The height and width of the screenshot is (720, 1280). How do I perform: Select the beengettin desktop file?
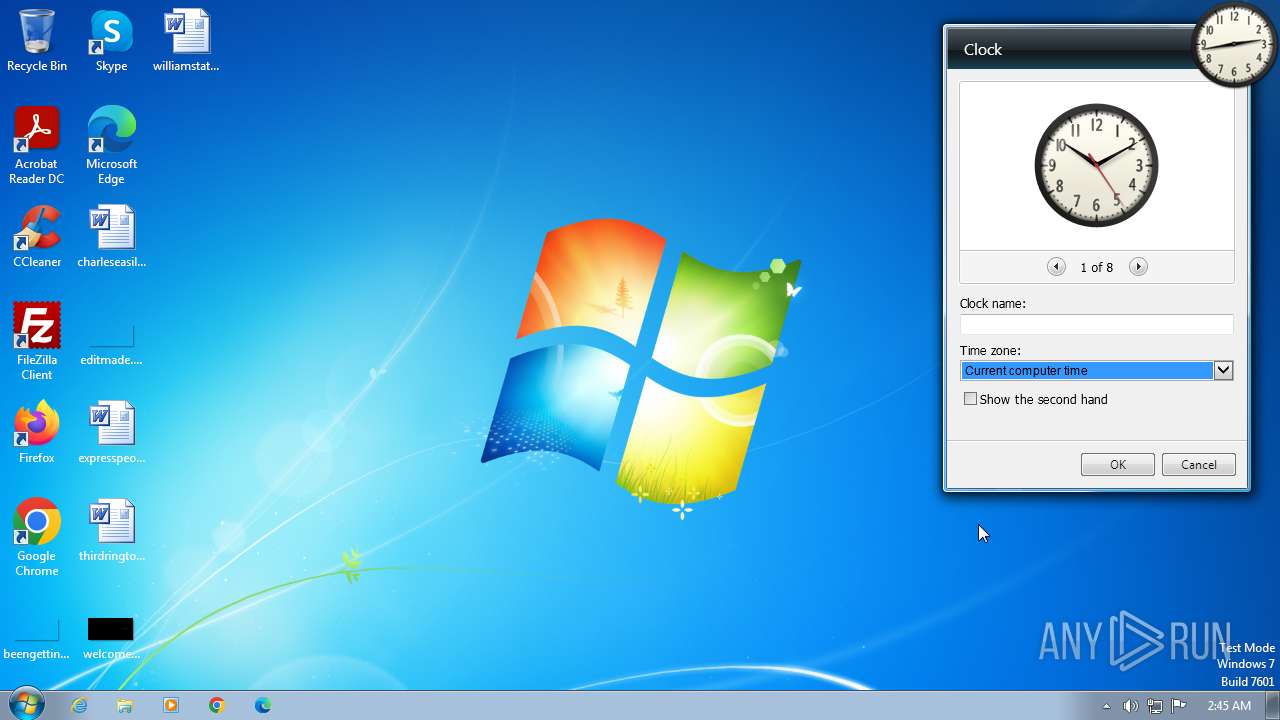tap(37, 638)
